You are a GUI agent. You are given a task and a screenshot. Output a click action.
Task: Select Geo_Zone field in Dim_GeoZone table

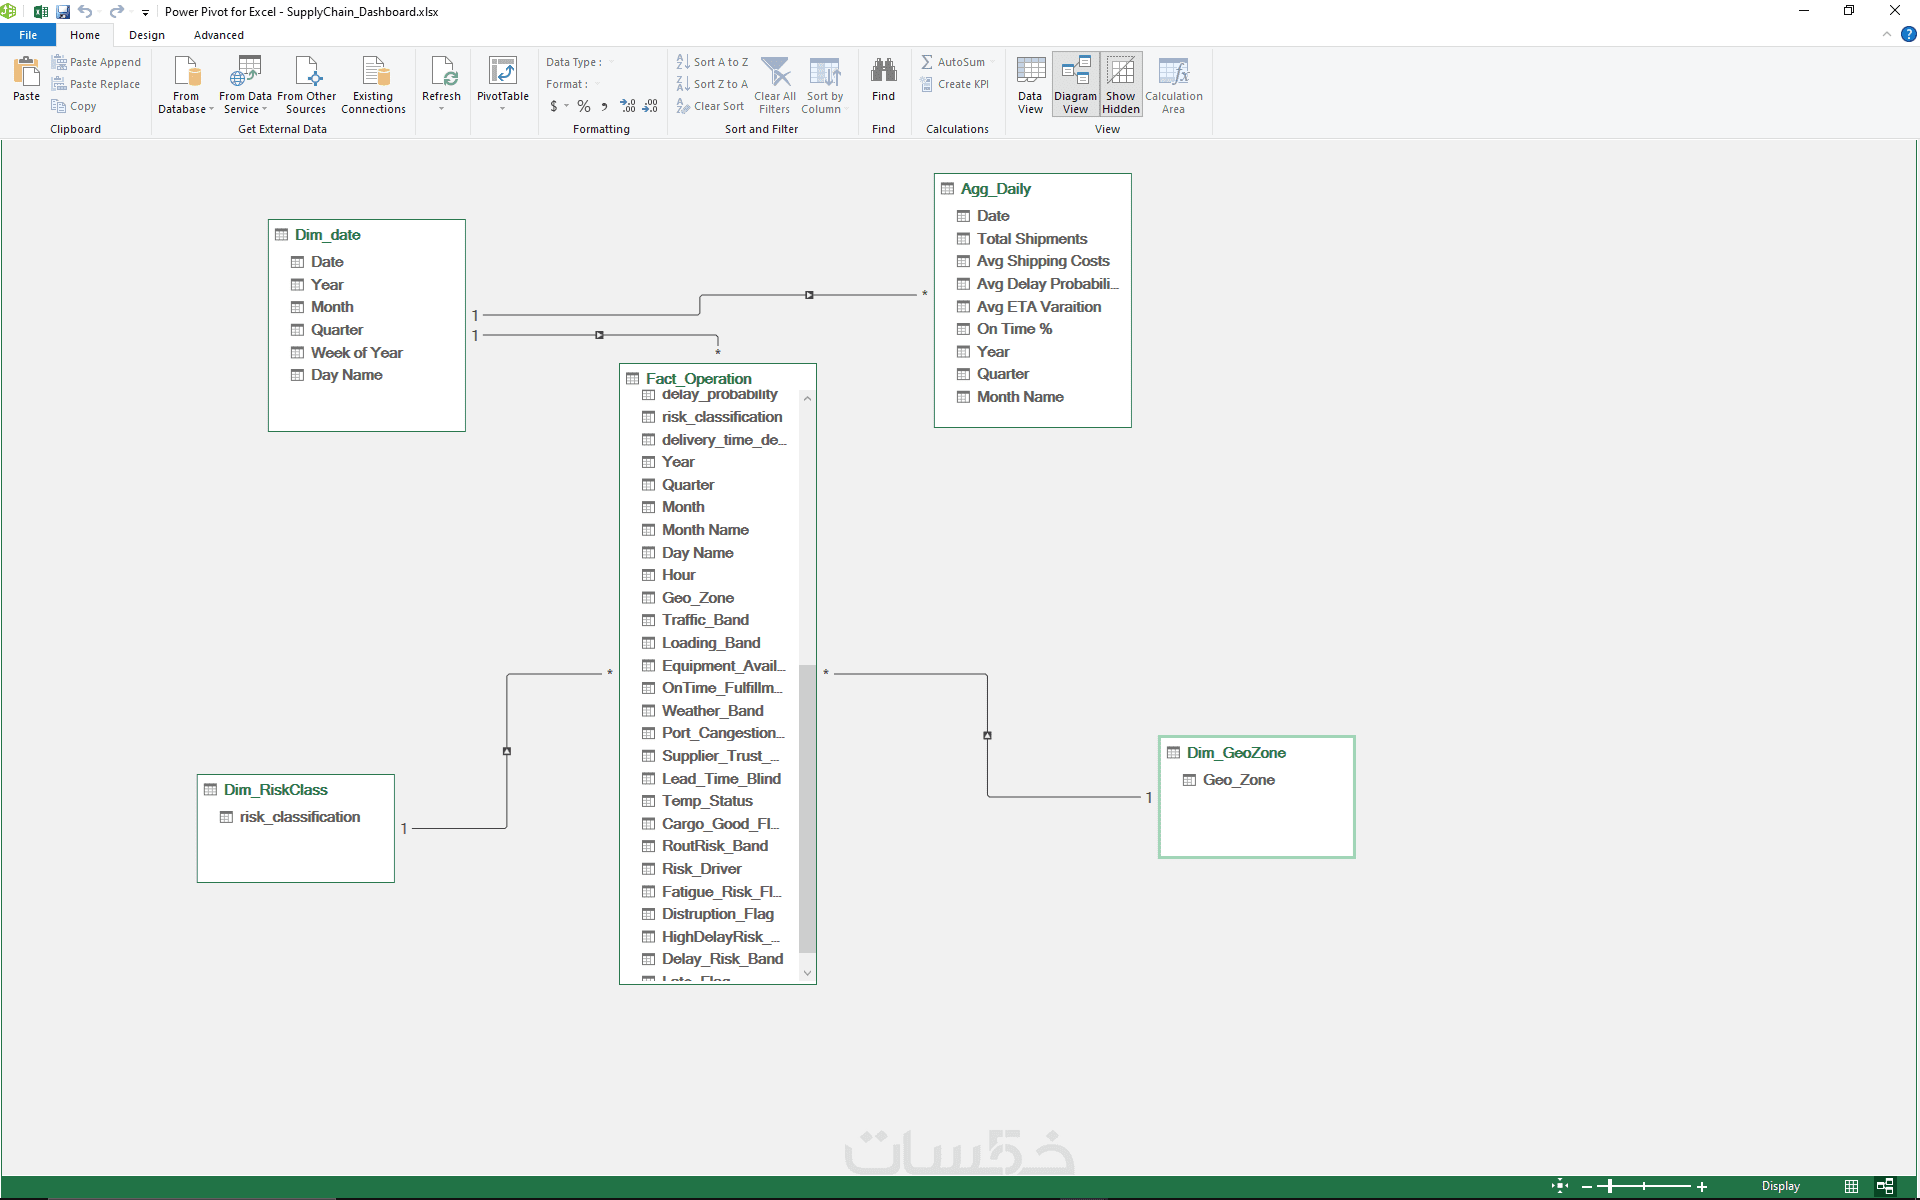pyautogui.click(x=1238, y=780)
